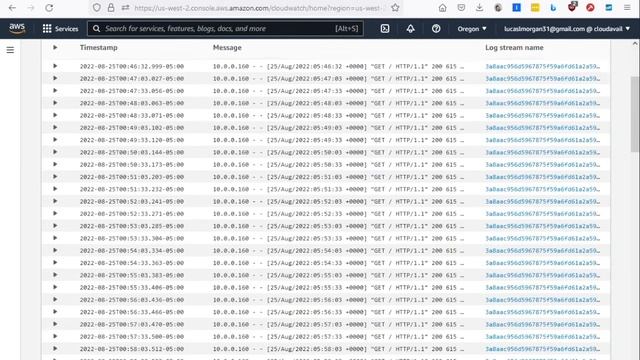
Task: Click the magnifier icon in AWS search
Action: [96, 29]
